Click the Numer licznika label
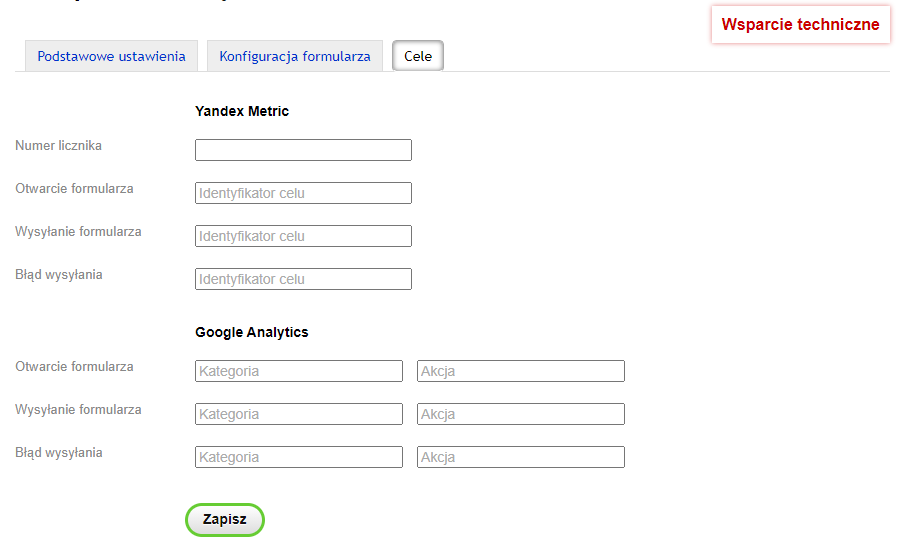The height and width of the screenshot is (556, 899). click(58, 146)
